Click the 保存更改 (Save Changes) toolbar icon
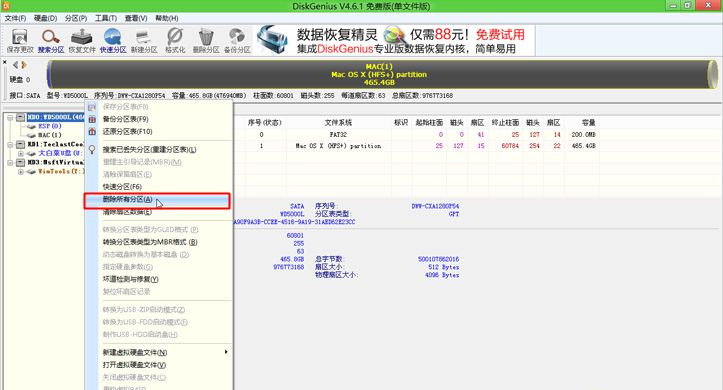Image resolution: width=723 pixels, height=390 pixels. tap(20, 41)
